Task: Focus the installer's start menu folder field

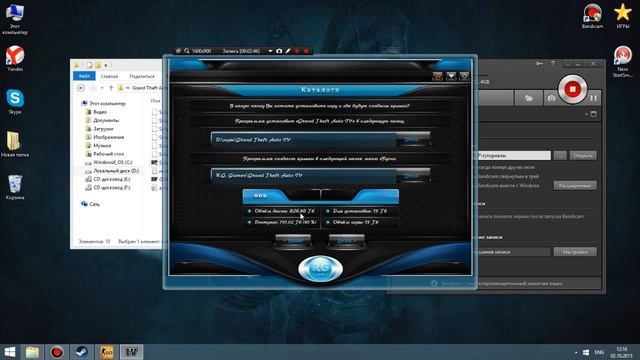Action: [x=304, y=176]
